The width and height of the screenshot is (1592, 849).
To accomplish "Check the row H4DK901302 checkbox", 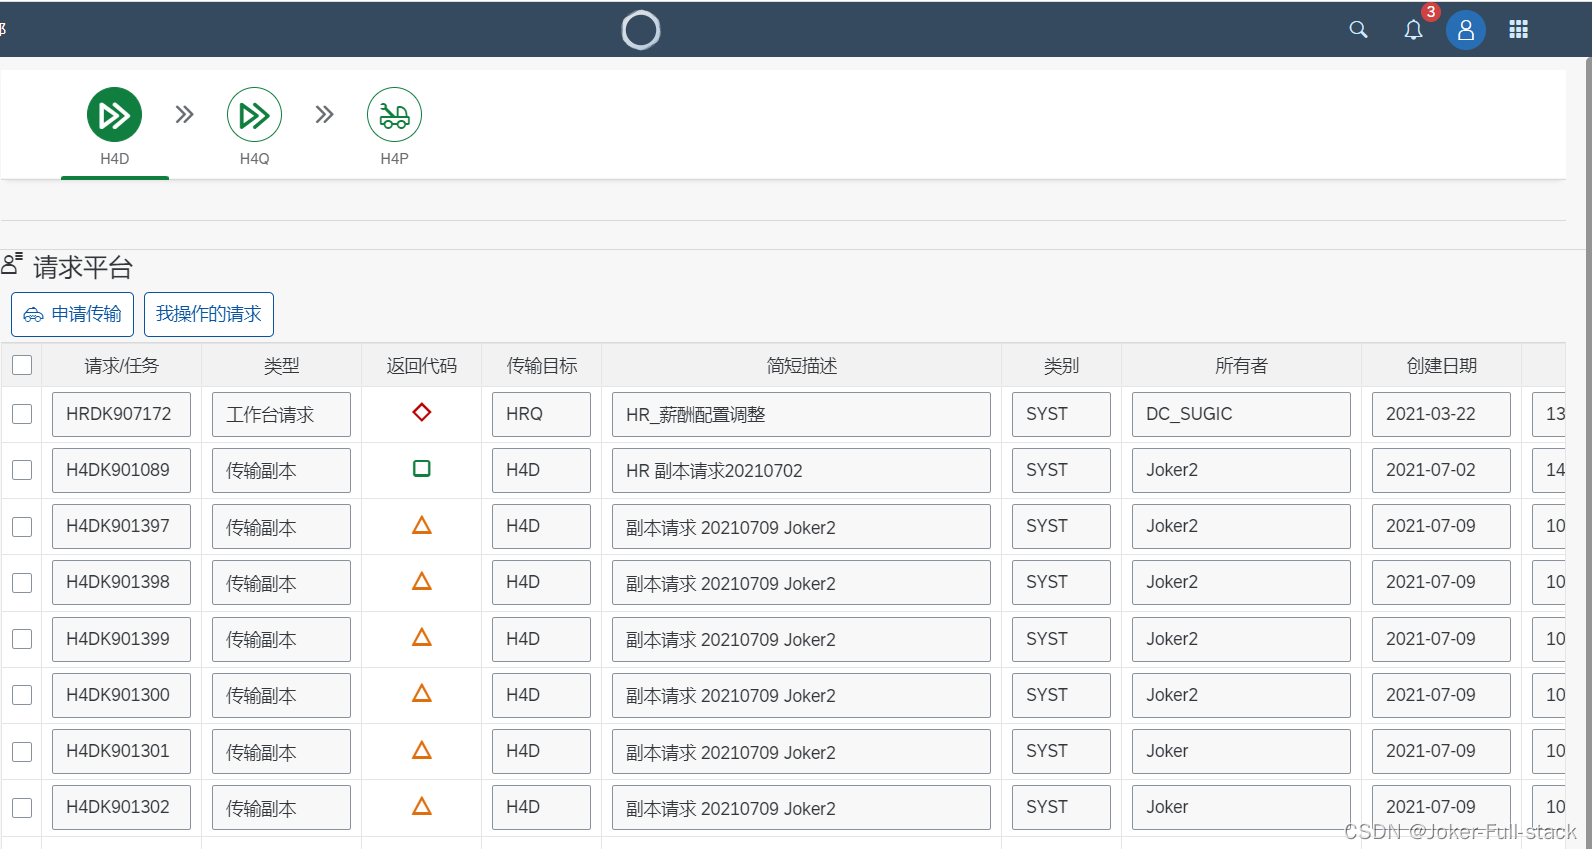I will point(22,808).
